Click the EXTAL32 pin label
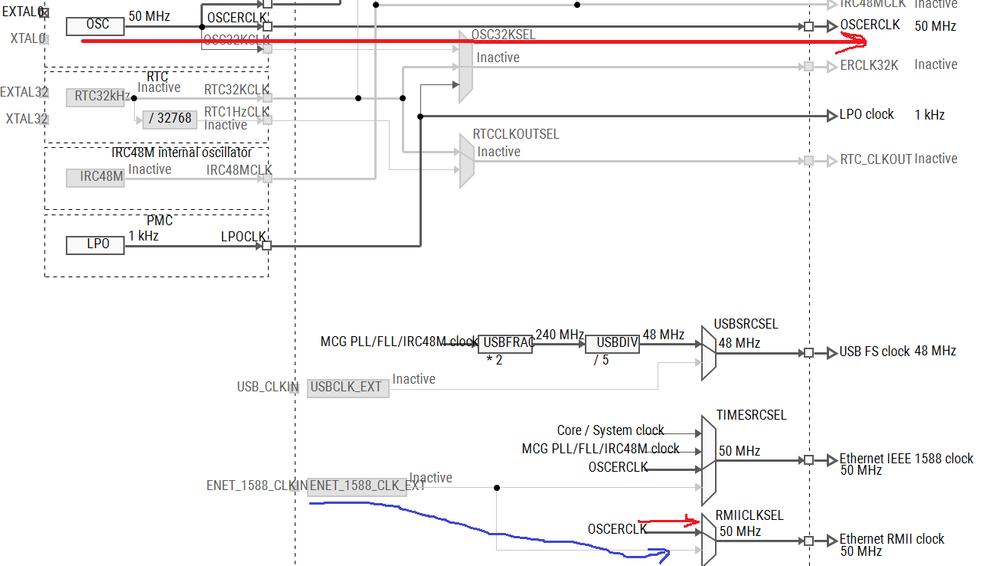 click(24, 92)
